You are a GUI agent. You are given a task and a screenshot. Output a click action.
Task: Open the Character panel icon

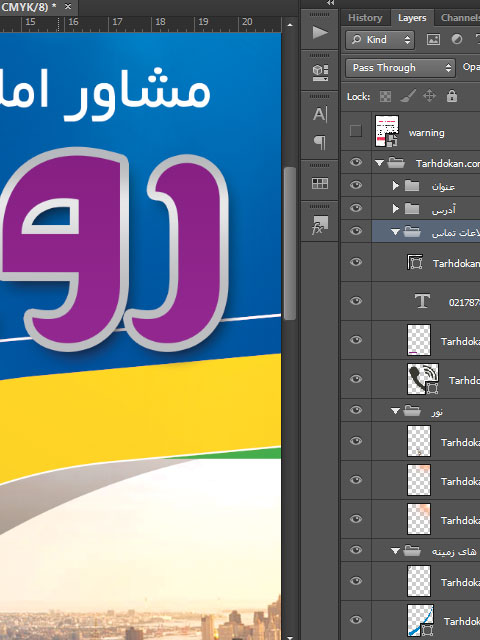tap(320, 114)
